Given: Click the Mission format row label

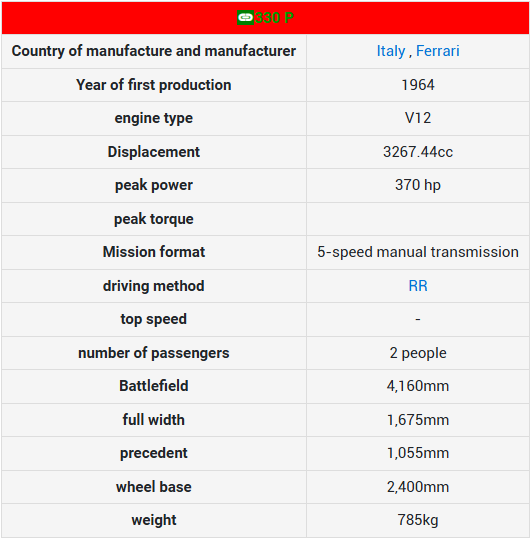Looking at the screenshot, I should [x=154, y=252].
